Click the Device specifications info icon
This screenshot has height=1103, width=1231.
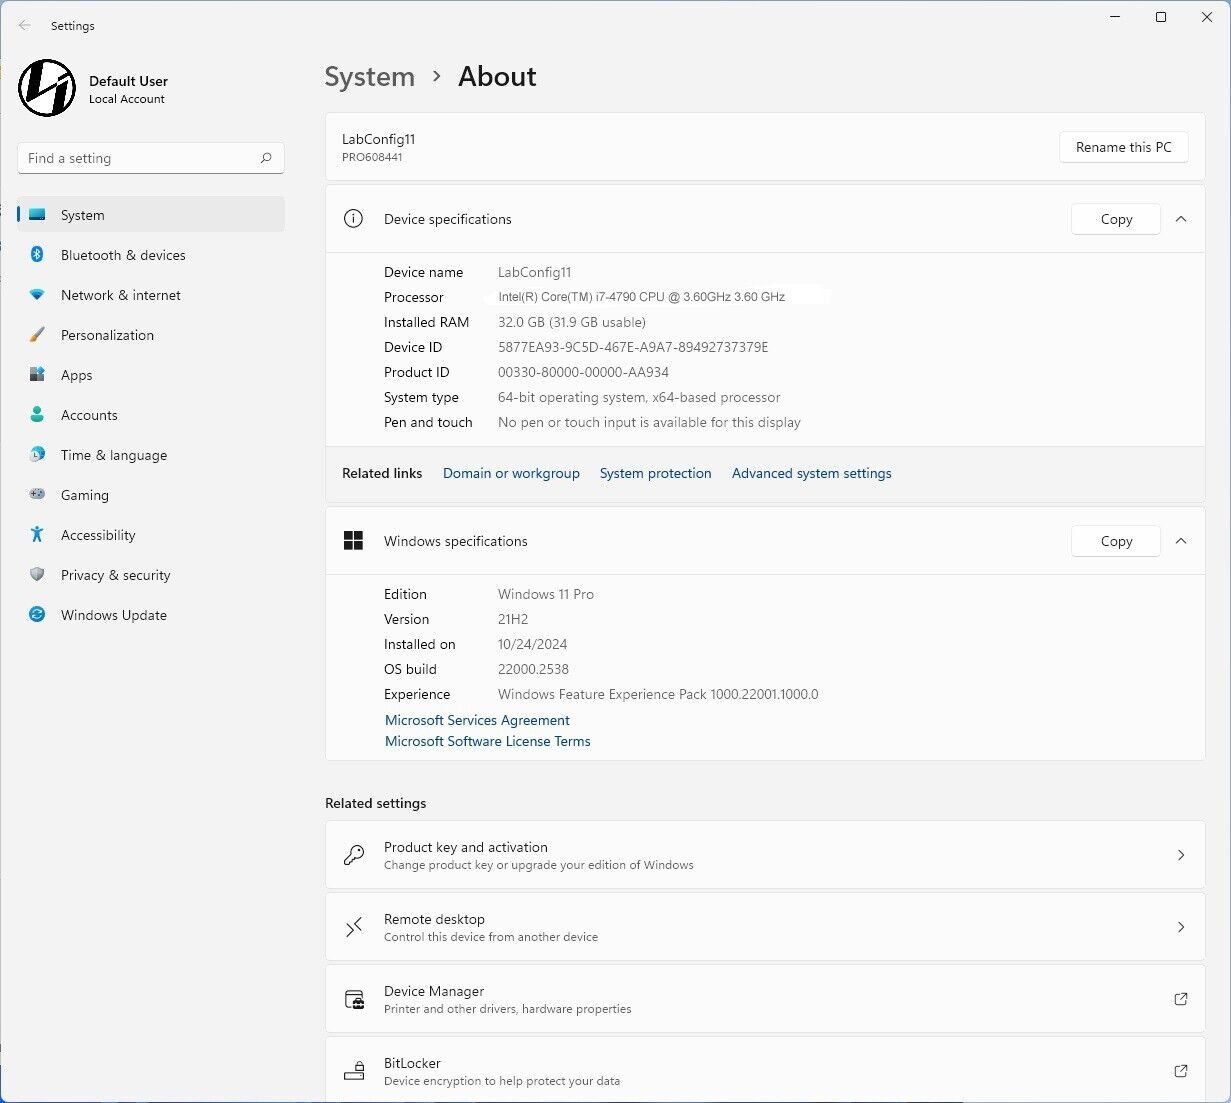click(x=353, y=219)
